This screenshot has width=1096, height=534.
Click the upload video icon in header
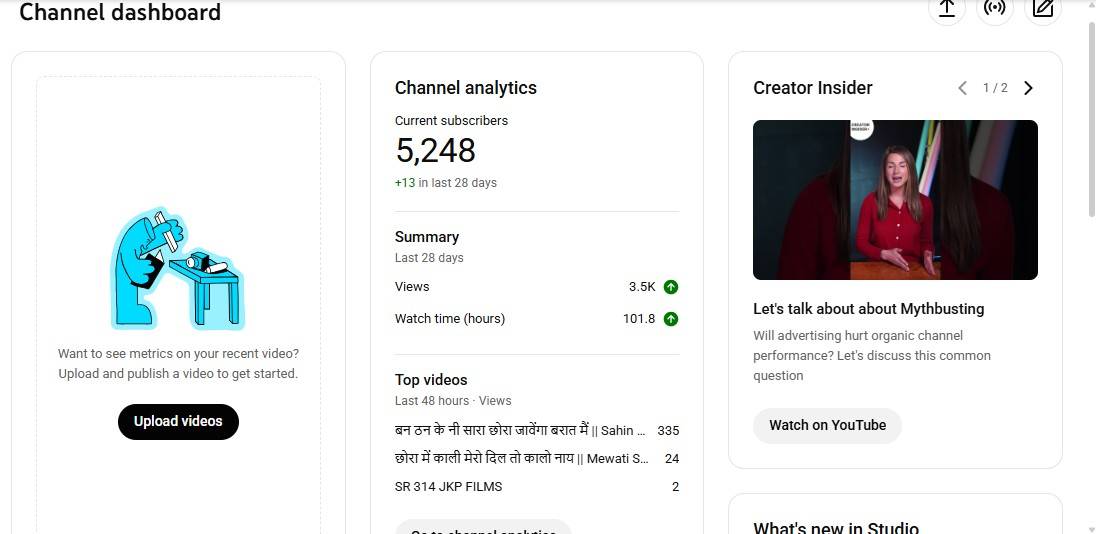pyautogui.click(x=946, y=8)
